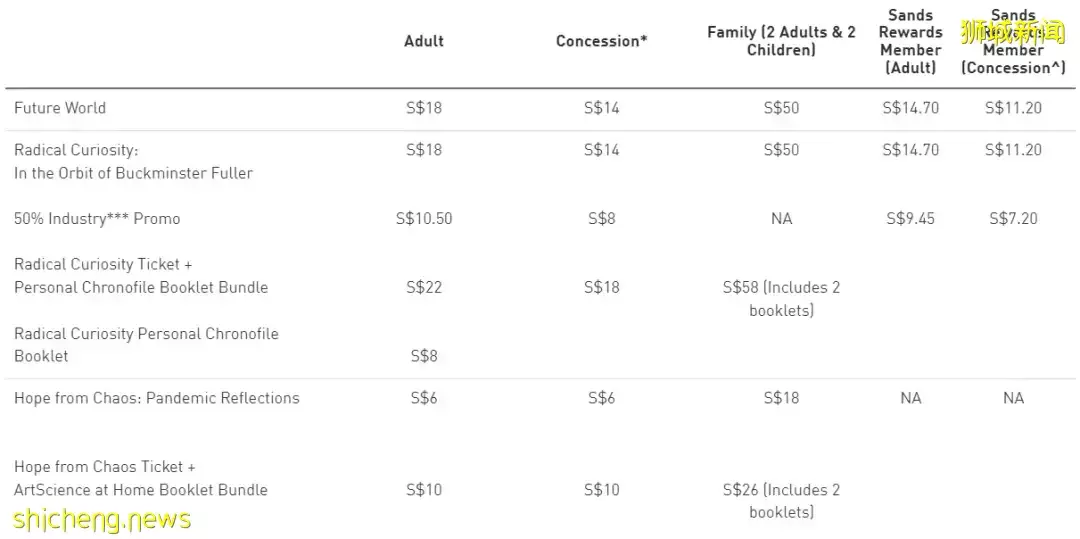Click the Radical Curiosity: Buckminster Fuller row title

(x=133, y=161)
